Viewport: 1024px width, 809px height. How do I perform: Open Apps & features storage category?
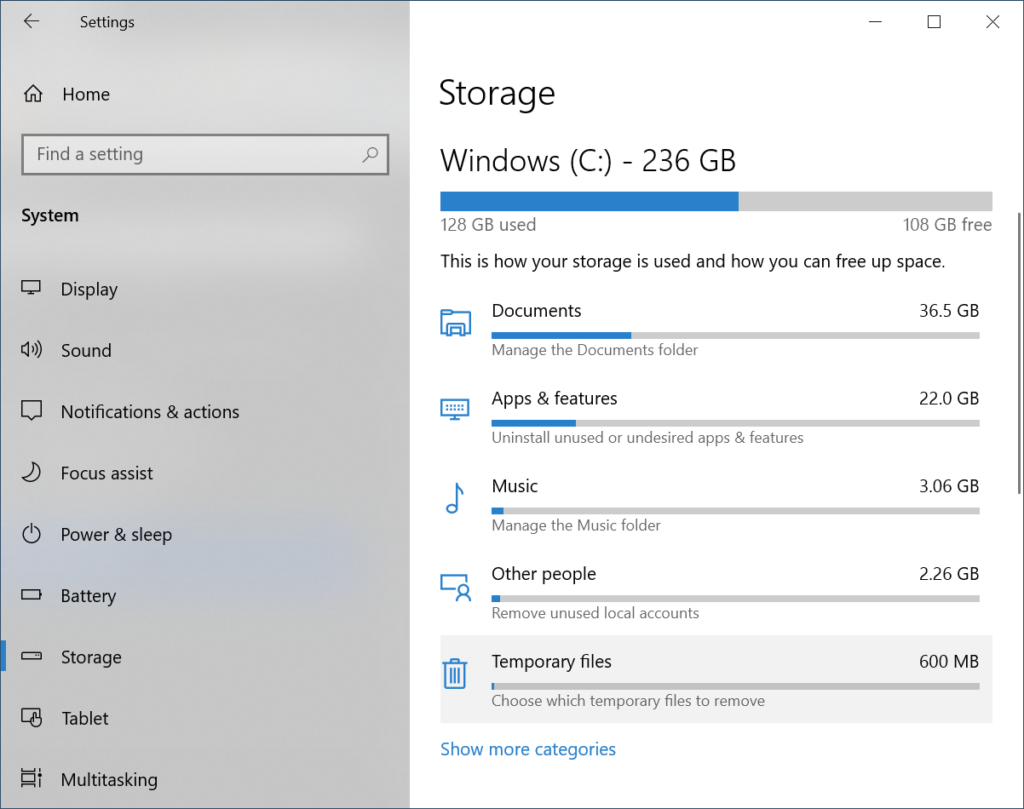(716, 417)
